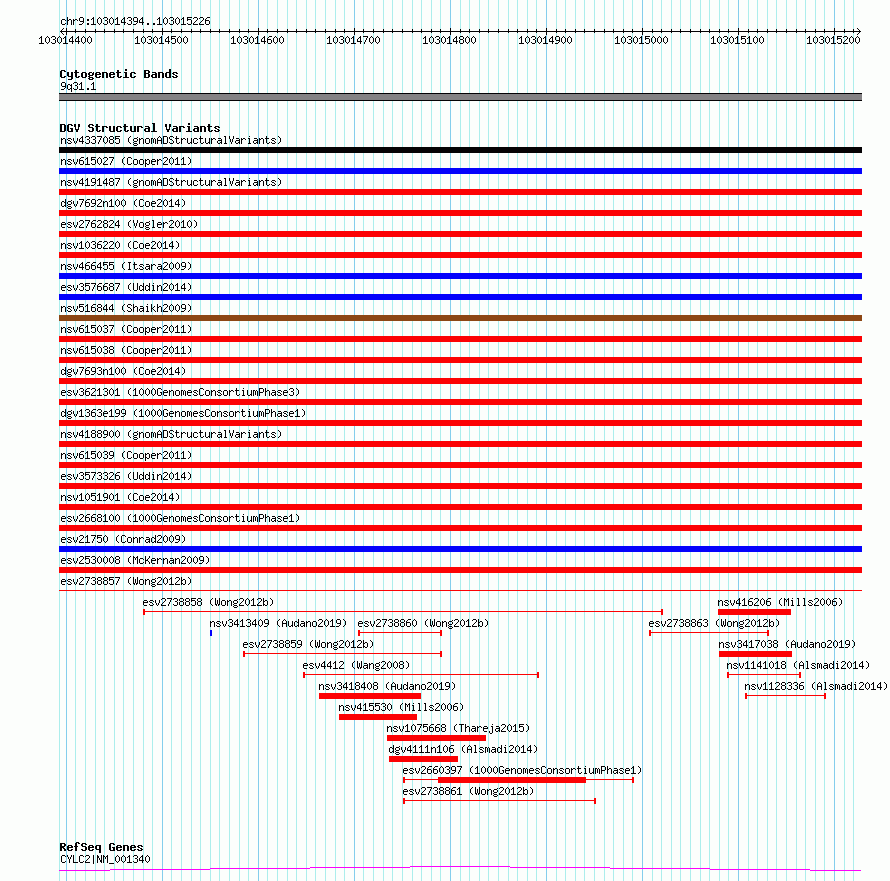The height and width of the screenshot is (881, 890).
Task: Open esv2668100 1000GenomesConsortiumPhase1 variant
Action: click(180, 518)
